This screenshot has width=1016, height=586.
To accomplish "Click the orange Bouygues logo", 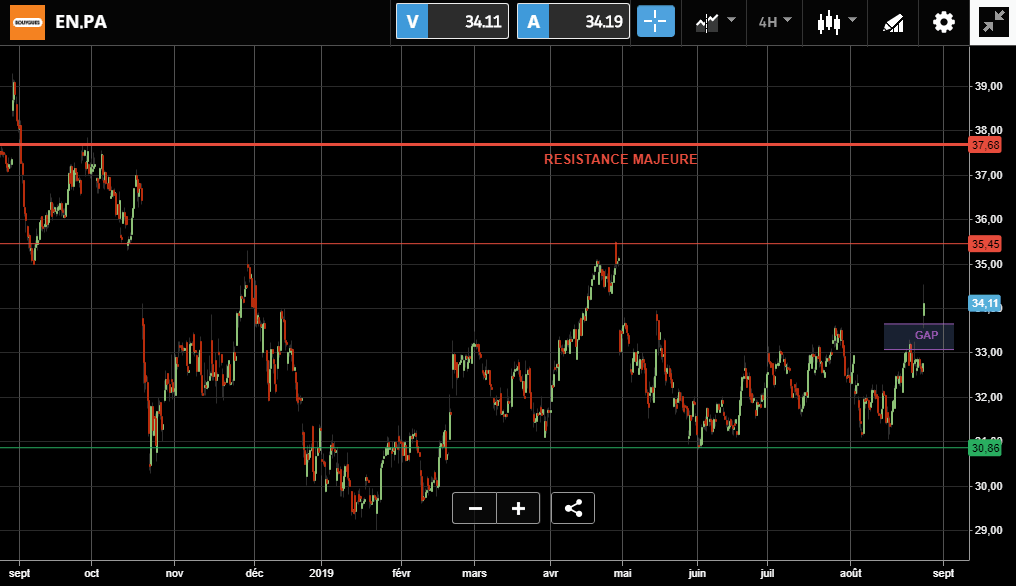I will (x=27, y=22).
